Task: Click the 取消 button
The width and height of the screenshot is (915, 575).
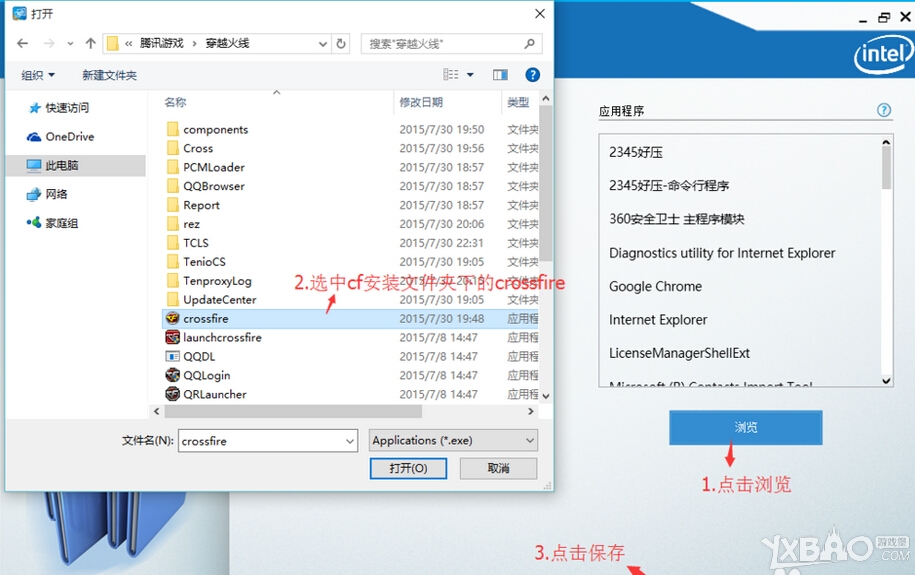Action: point(498,468)
